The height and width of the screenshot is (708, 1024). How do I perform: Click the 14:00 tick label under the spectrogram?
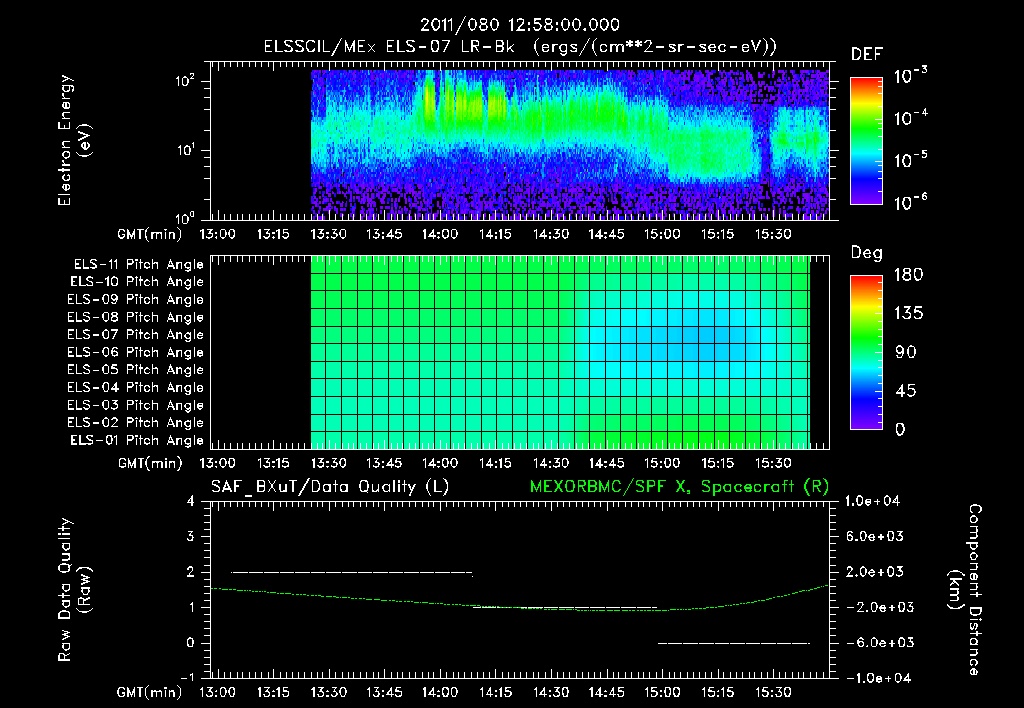coord(440,234)
